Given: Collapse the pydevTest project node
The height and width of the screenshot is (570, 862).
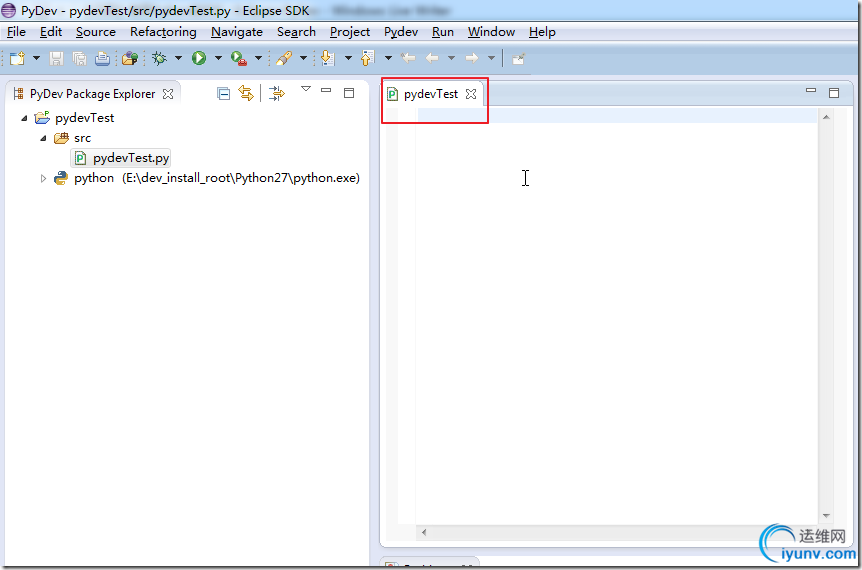Looking at the screenshot, I should pyautogui.click(x=24, y=118).
